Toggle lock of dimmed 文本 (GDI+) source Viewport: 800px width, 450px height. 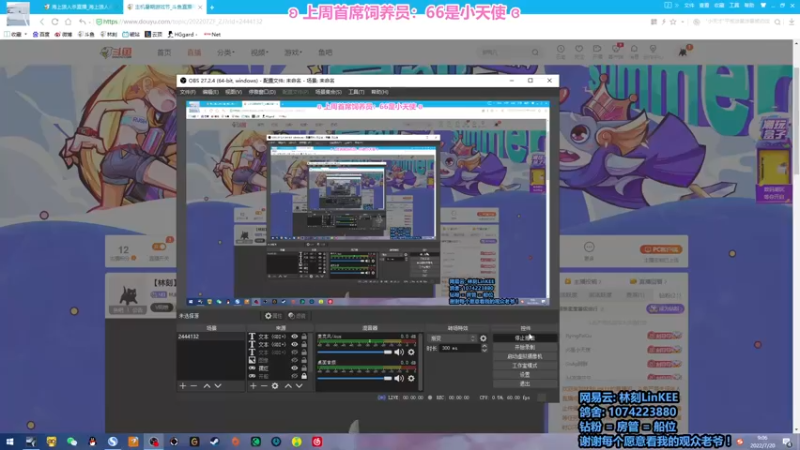tap(304, 353)
